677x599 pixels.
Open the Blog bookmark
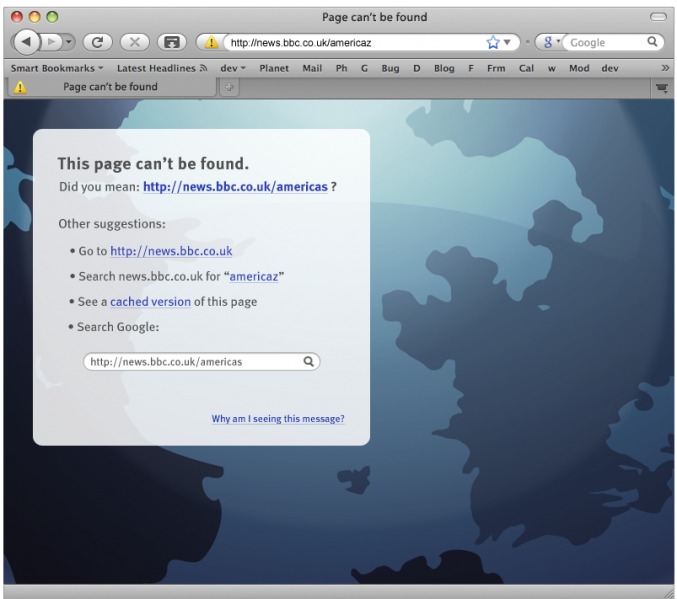[x=444, y=68]
